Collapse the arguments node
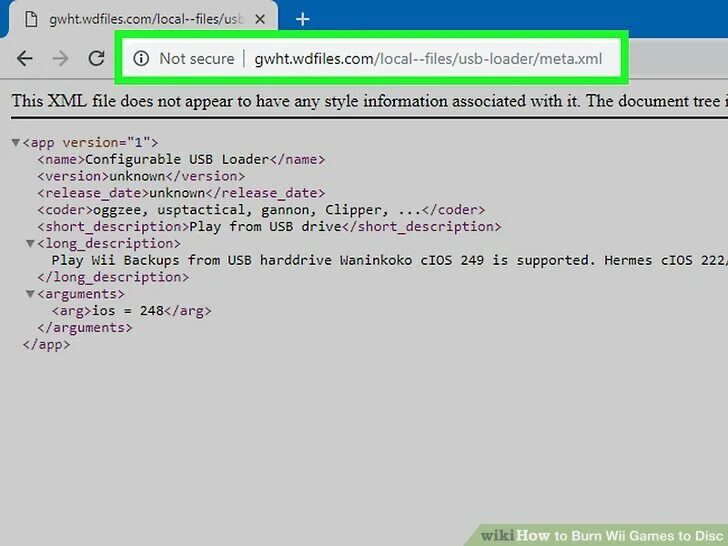Image resolution: width=728 pixels, height=546 pixels. click(x=30, y=293)
